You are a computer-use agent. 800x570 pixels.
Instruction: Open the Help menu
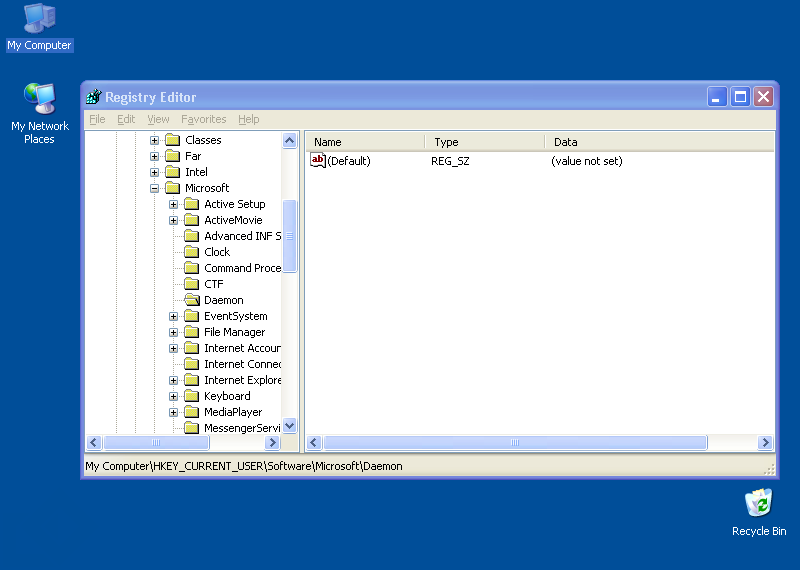point(248,119)
